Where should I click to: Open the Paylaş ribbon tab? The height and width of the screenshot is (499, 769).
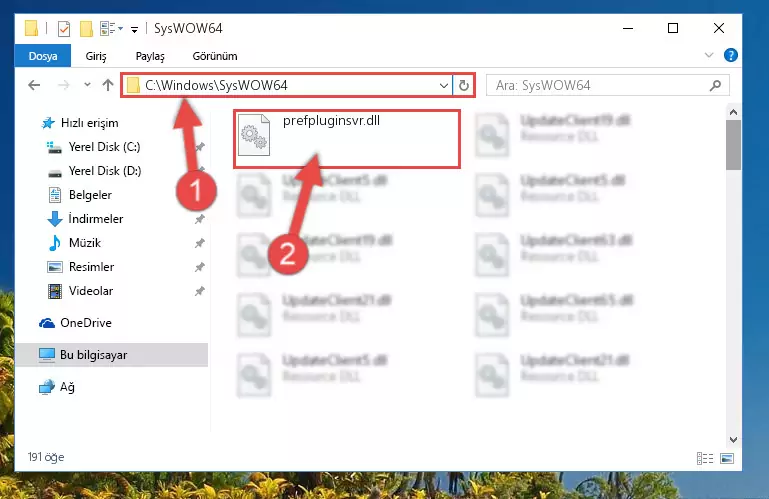click(x=150, y=56)
